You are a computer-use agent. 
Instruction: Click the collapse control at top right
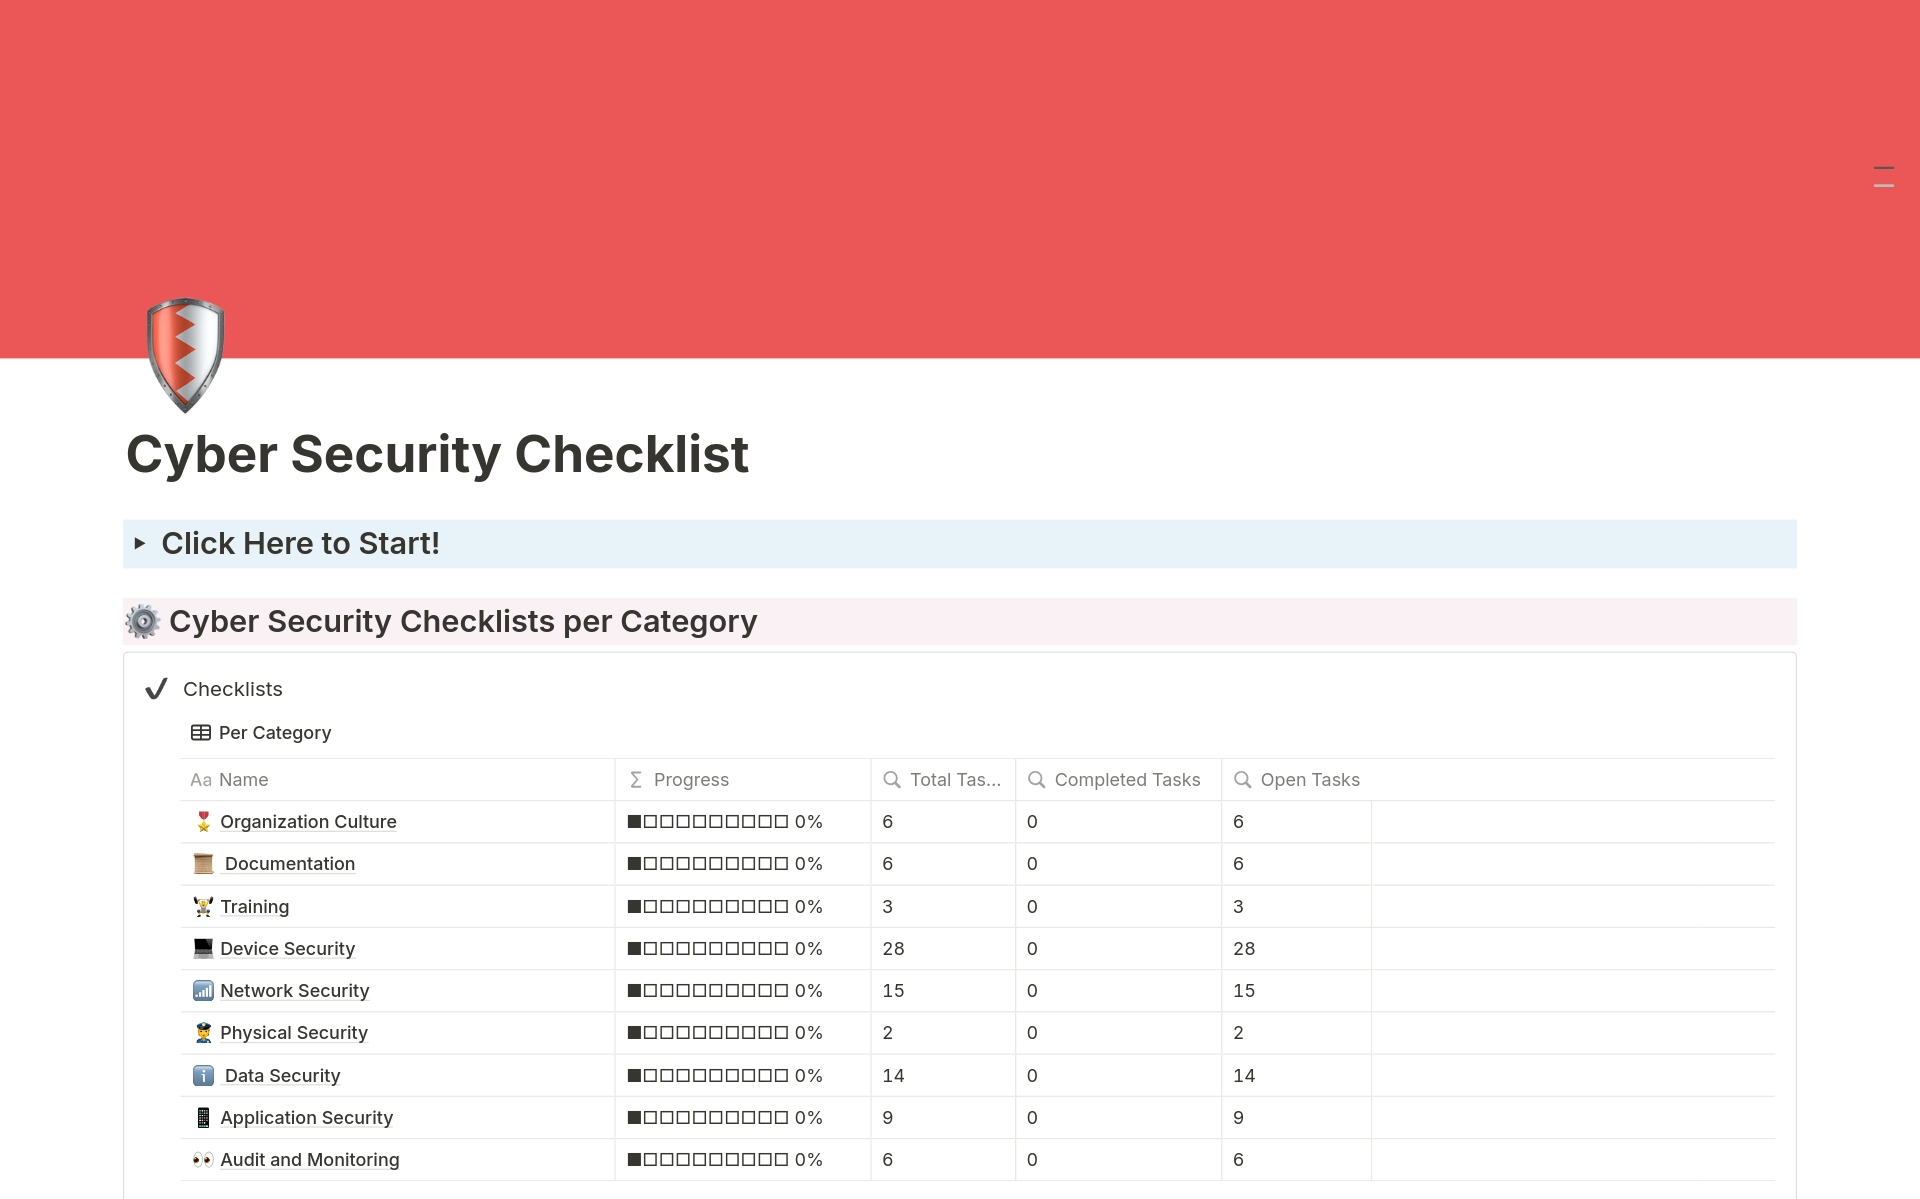coord(1884,176)
